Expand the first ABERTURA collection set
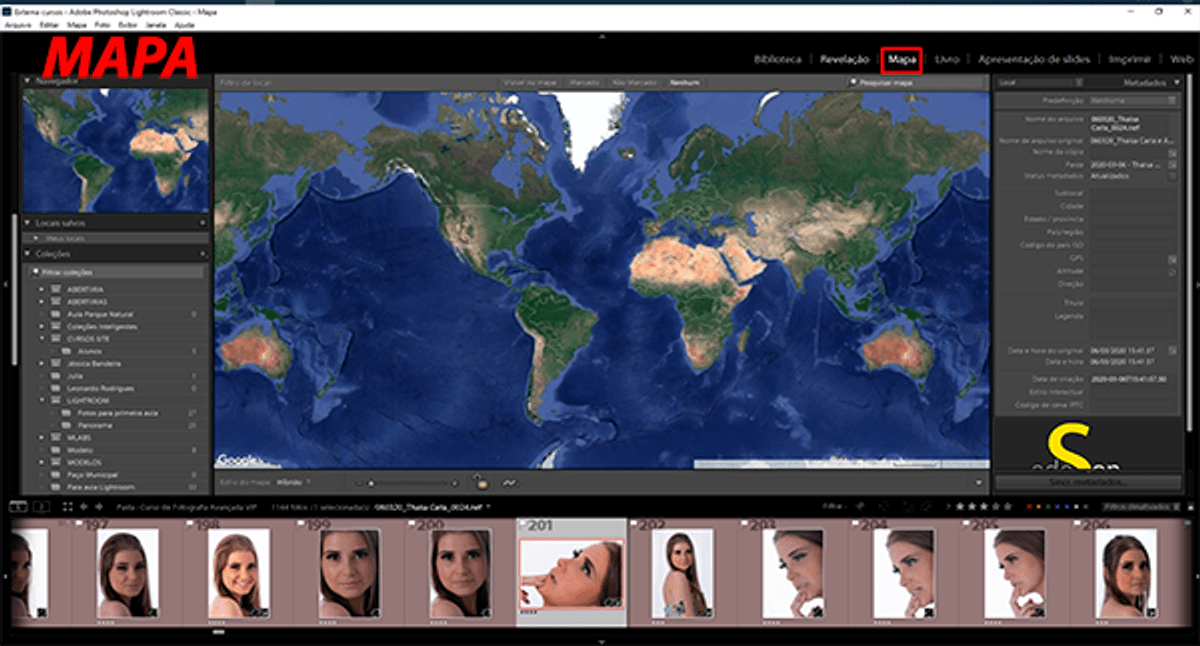This screenshot has height=646, width=1200. click(x=43, y=289)
